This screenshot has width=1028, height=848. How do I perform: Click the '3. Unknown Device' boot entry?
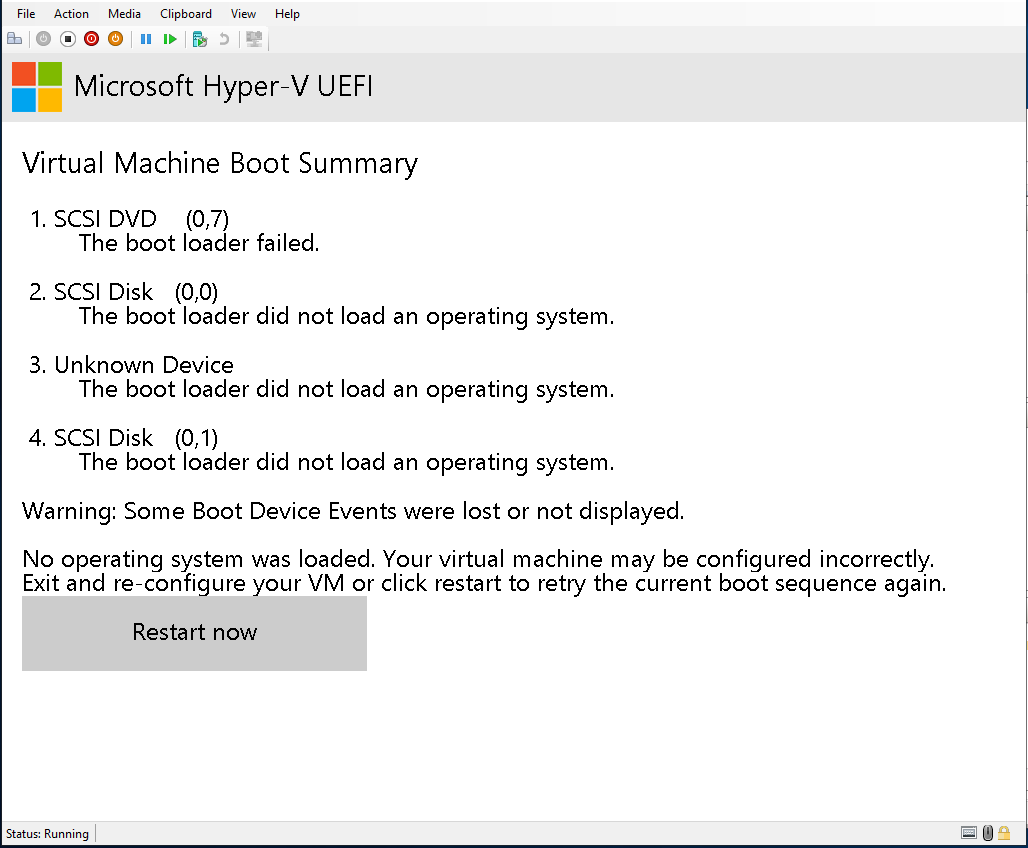tap(131, 365)
